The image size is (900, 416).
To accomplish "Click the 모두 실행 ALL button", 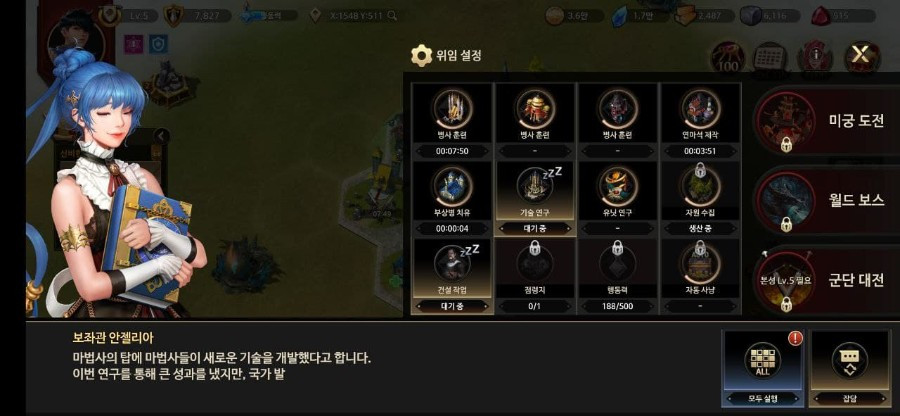I will 763,368.
